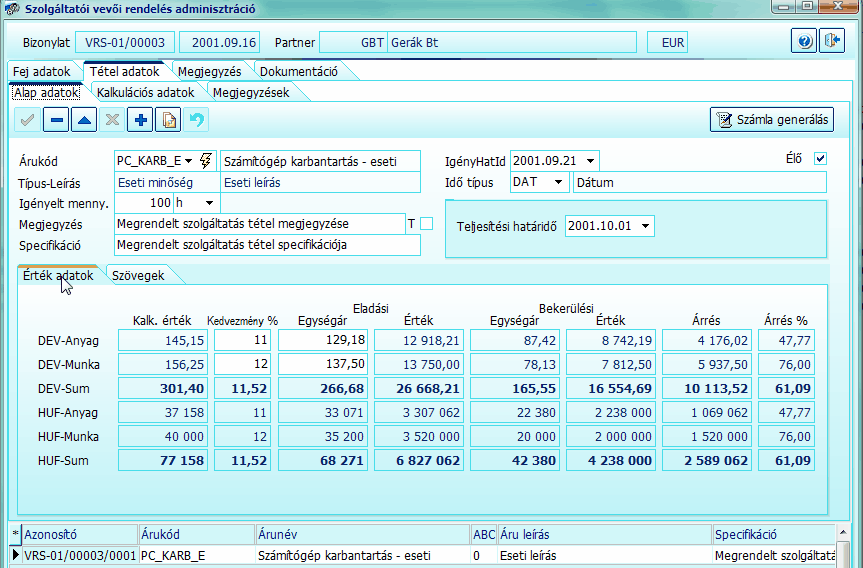Screen dimensions: 863x568
Task: Click the Specifikáció column header
Action: click(x=773, y=534)
